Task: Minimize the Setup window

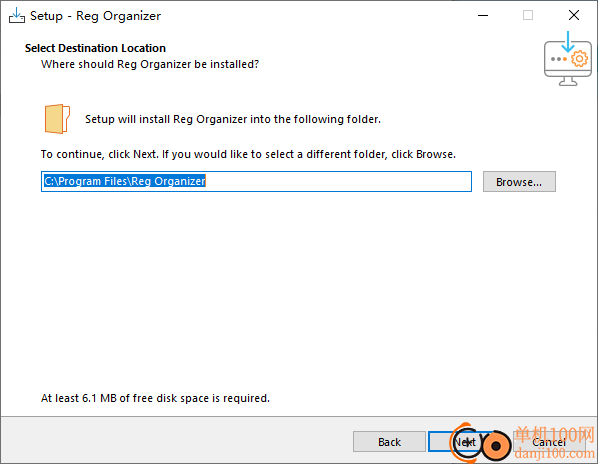Action: [483, 16]
